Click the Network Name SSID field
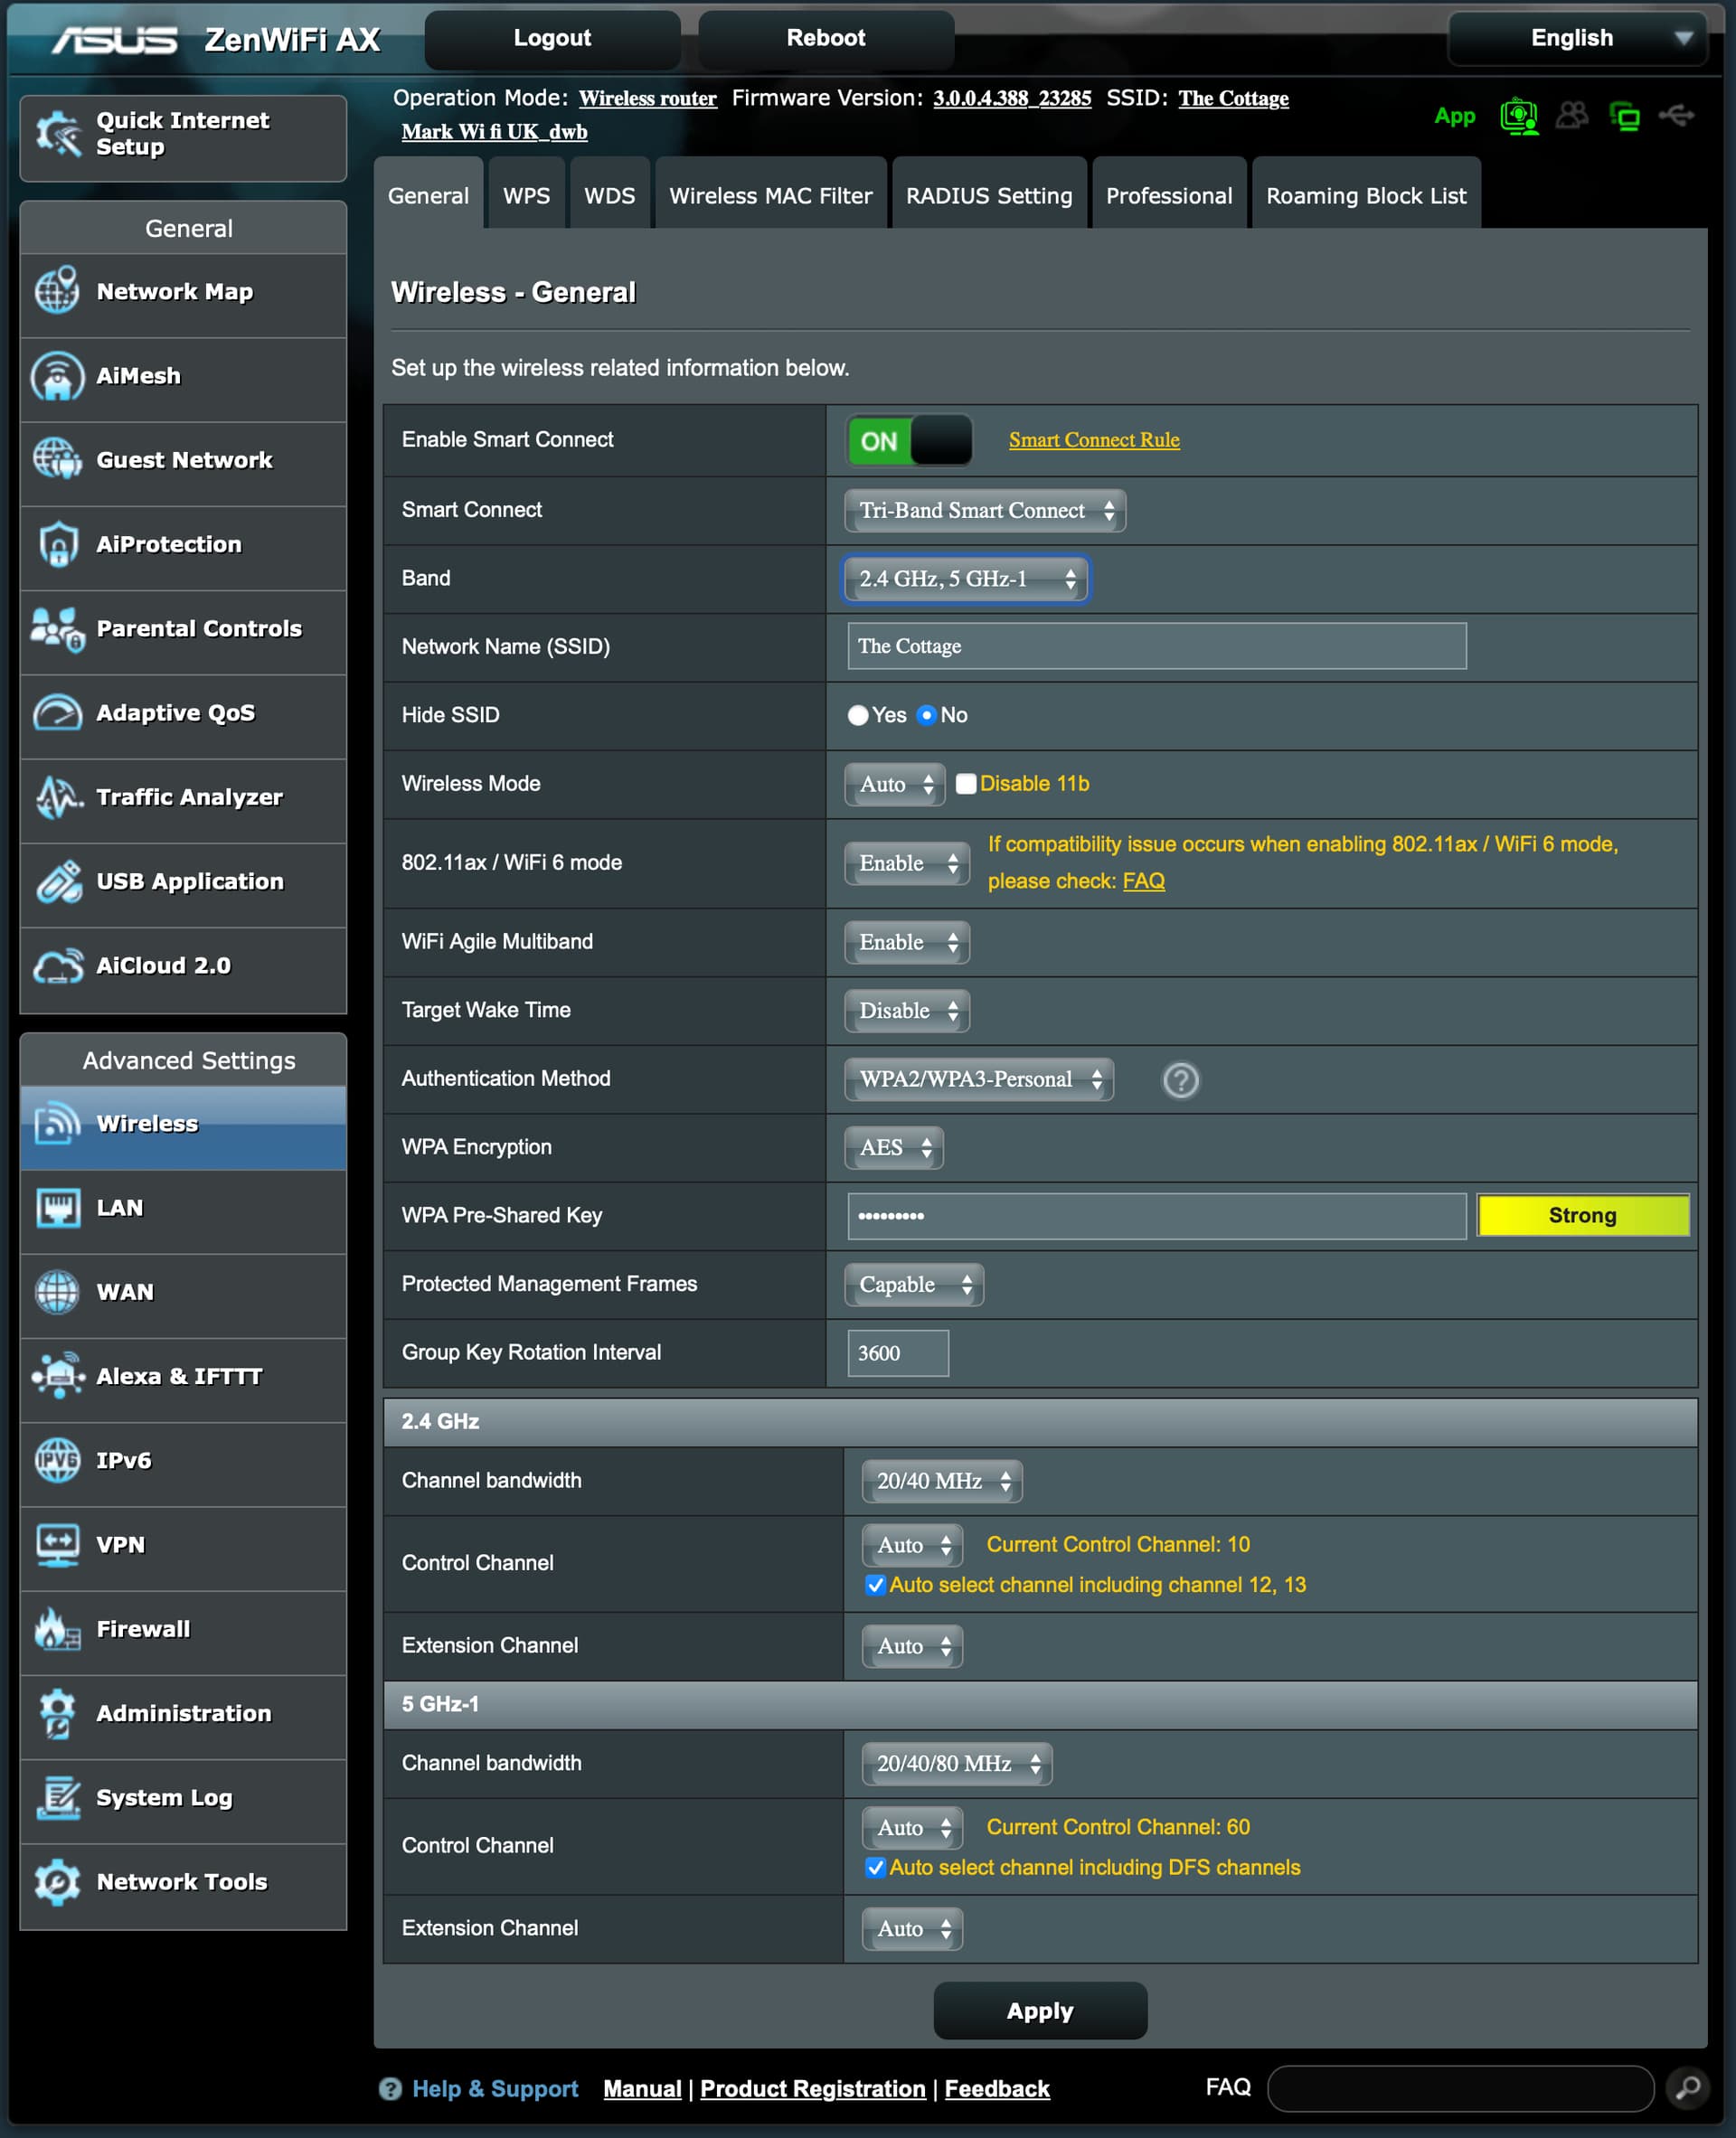1736x2138 pixels. [1156, 646]
